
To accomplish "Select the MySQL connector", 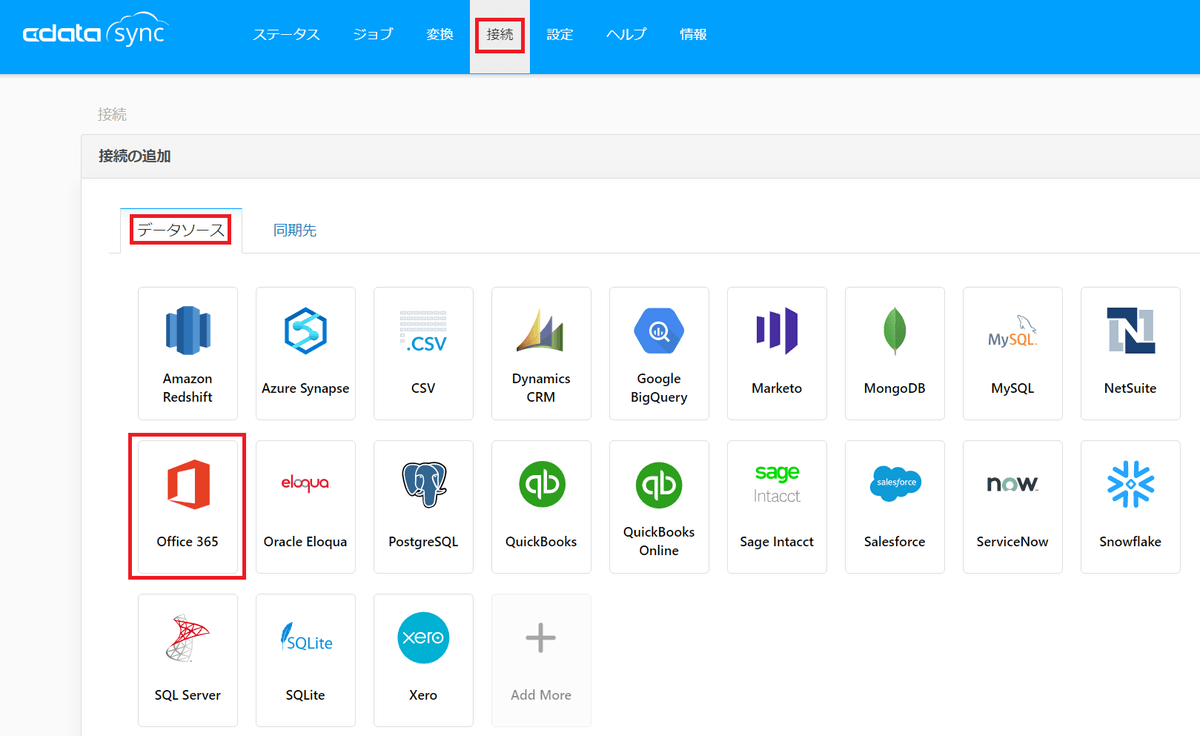I will click(1013, 354).
